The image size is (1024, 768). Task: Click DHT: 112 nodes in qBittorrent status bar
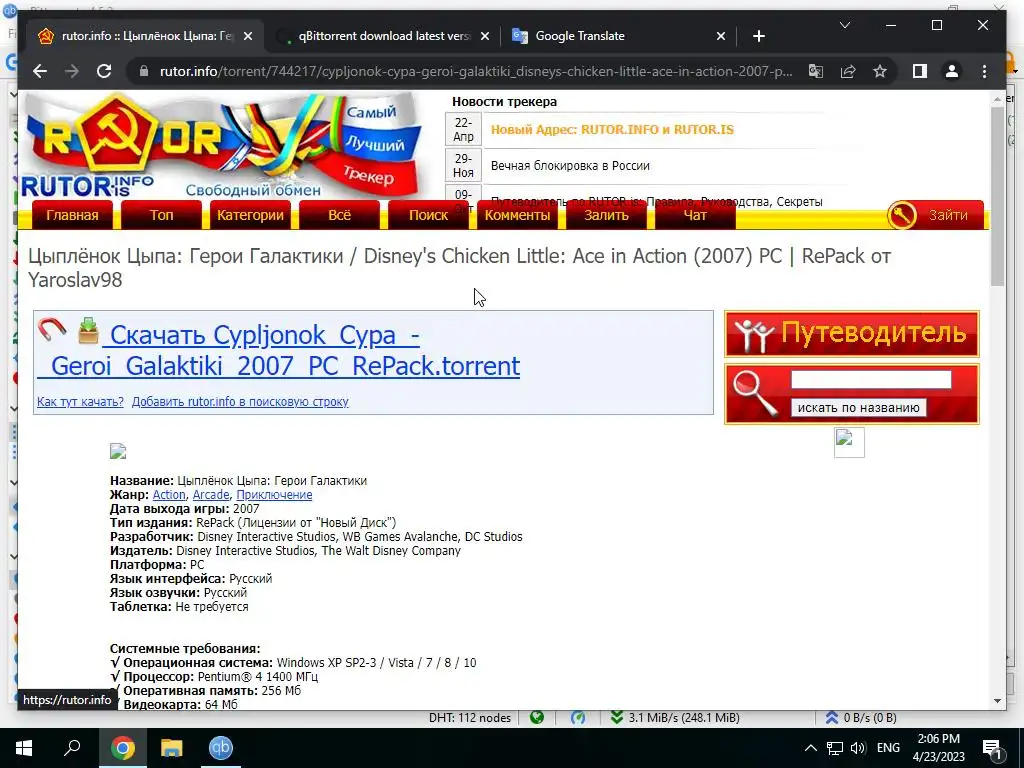point(470,718)
